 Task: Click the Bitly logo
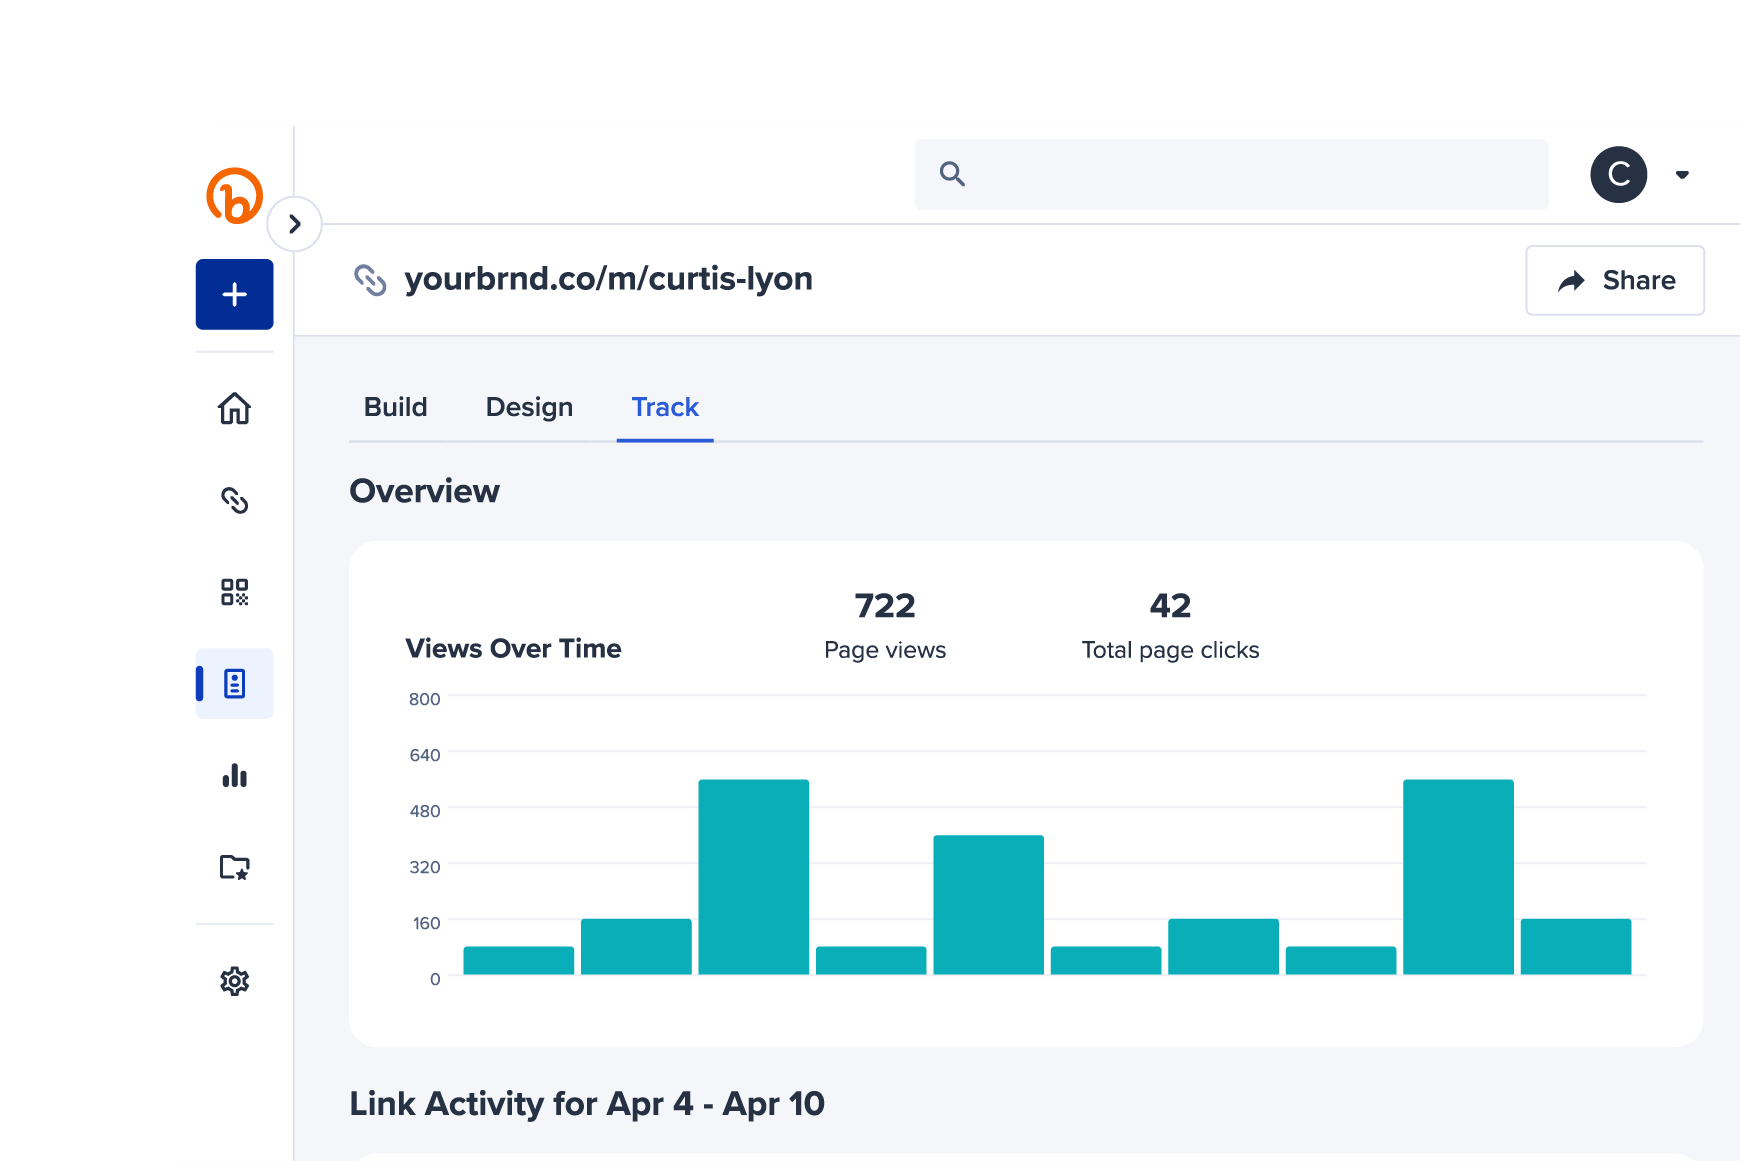[234, 196]
